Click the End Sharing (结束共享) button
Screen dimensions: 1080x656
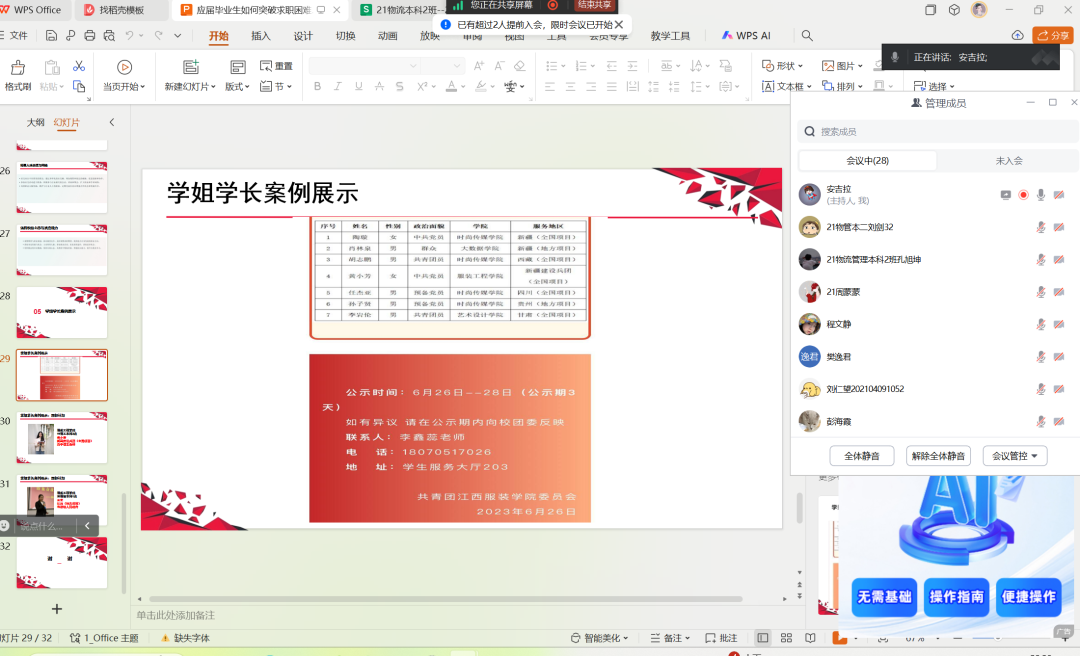pyautogui.click(x=594, y=5)
